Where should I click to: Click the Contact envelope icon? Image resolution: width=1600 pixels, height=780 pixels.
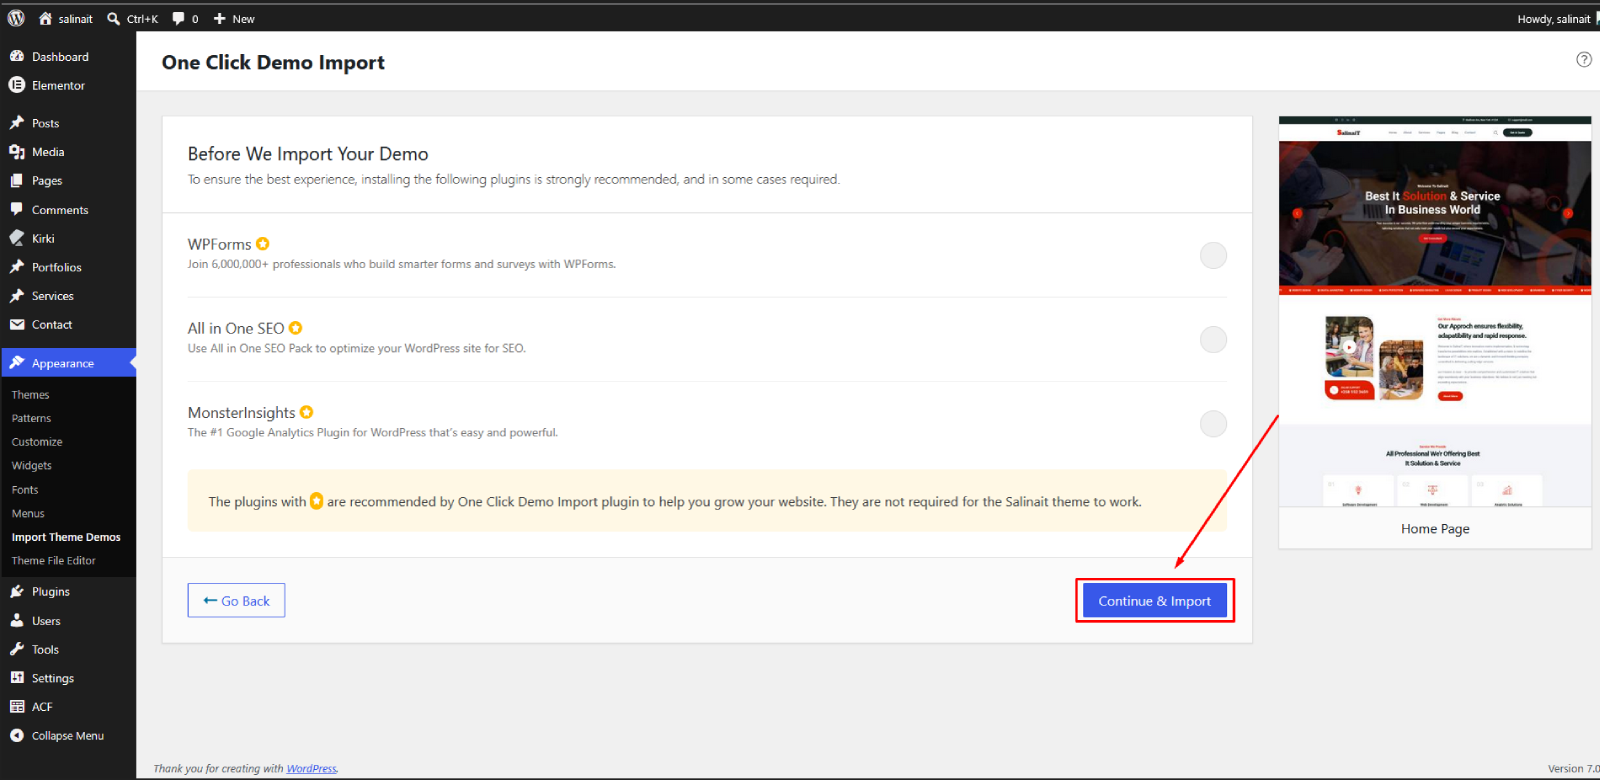click(17, 324)
